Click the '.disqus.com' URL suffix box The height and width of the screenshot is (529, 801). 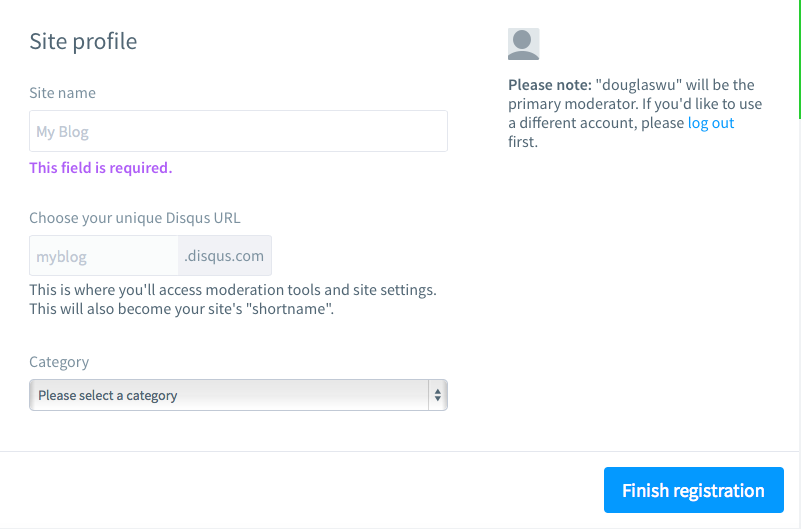(x=225, y=255)
